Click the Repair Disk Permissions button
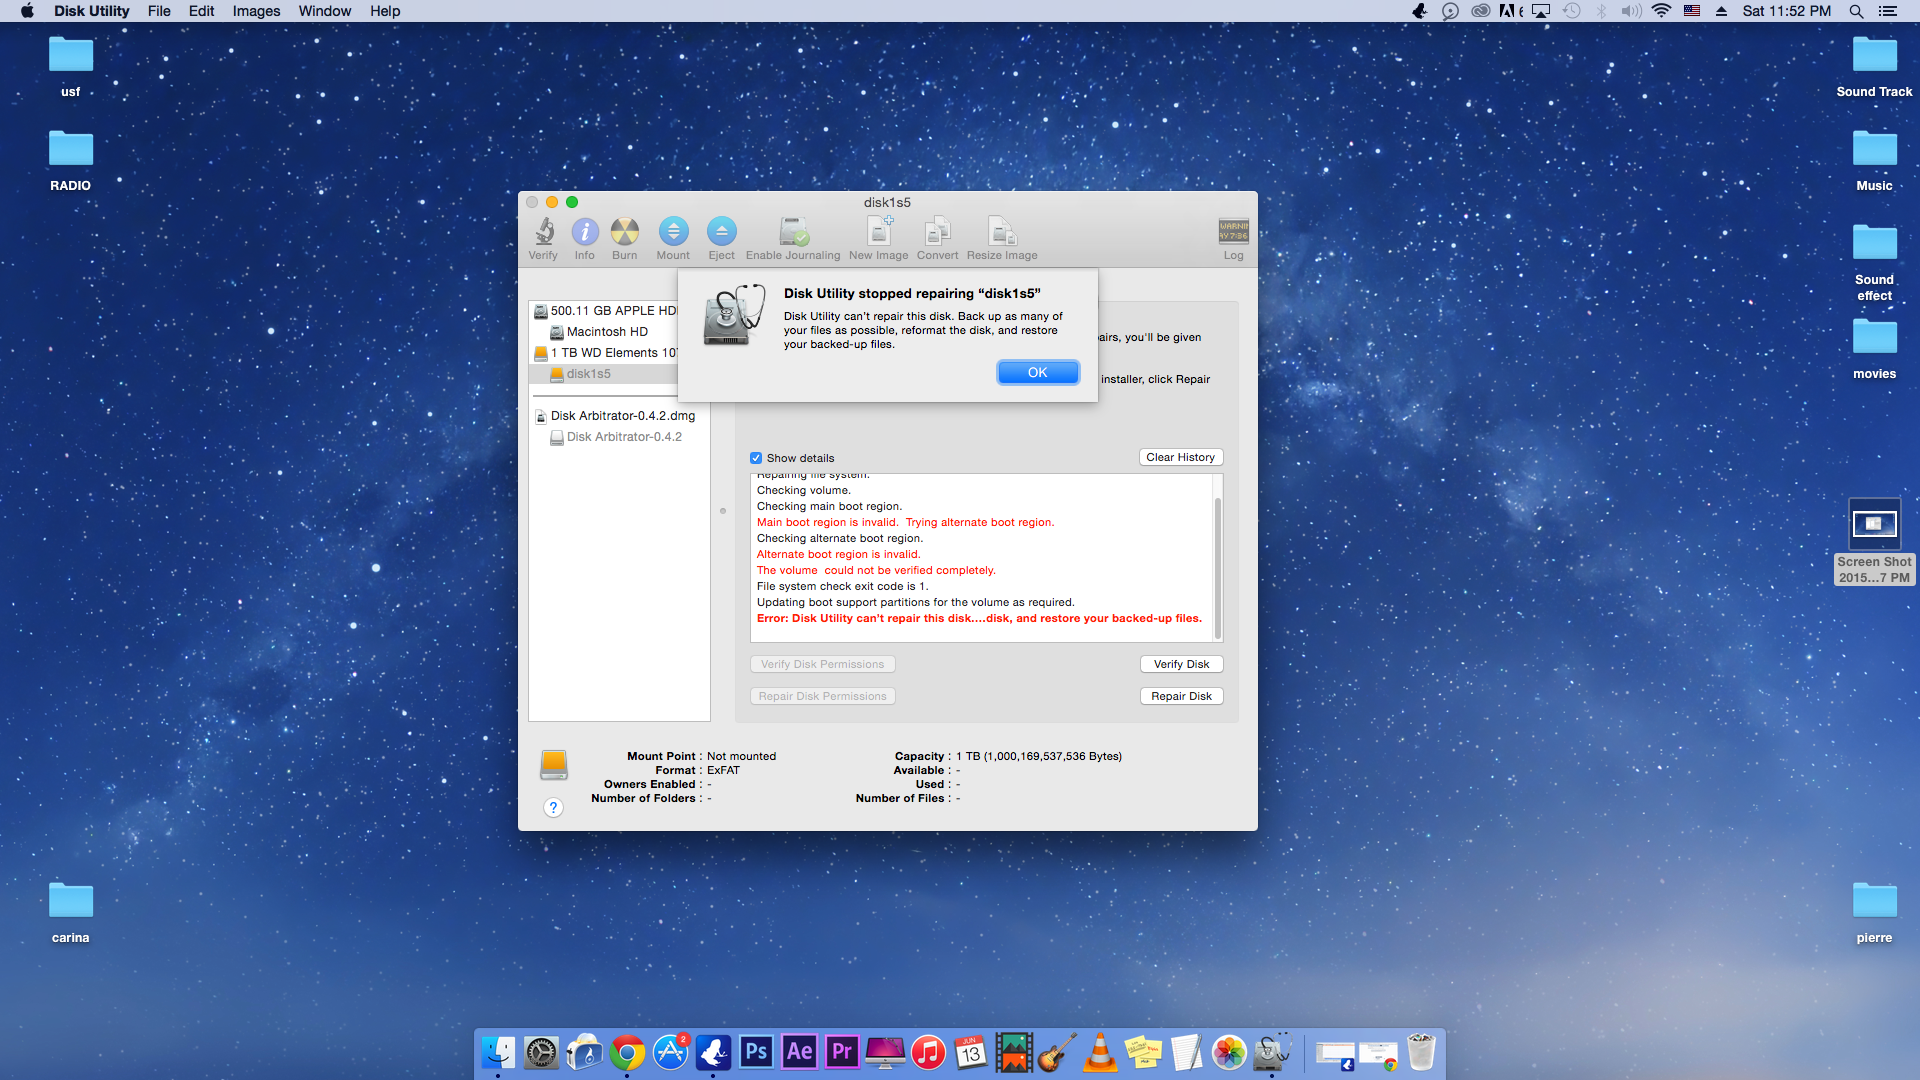1920x1080 pixels. coord(822,696)
